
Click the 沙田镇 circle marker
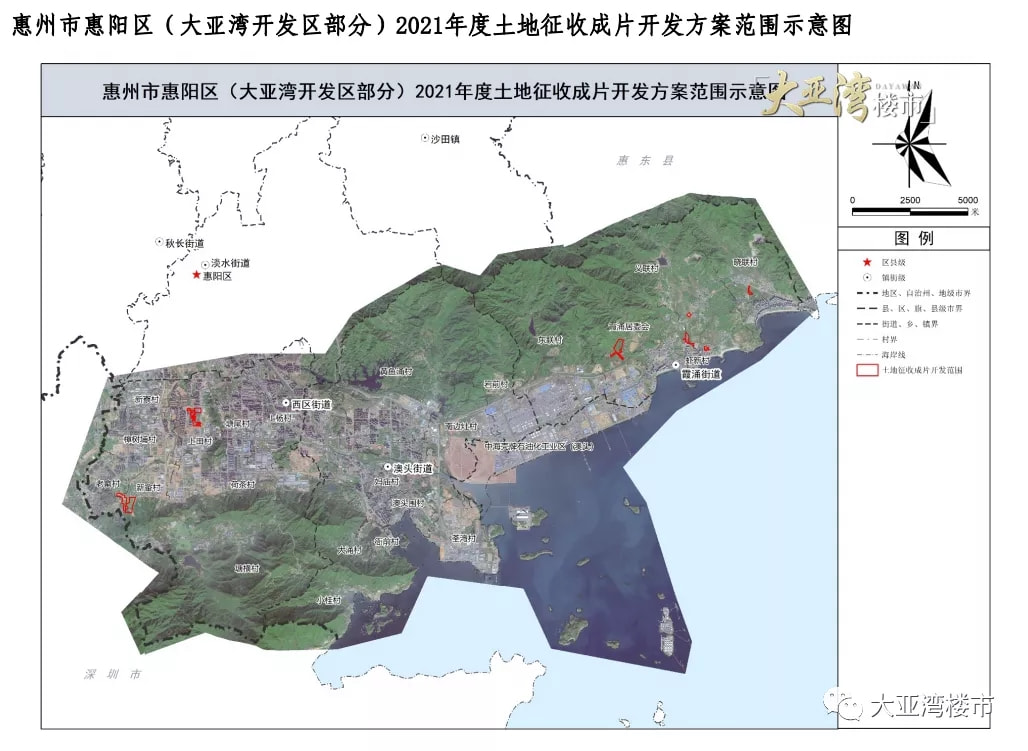[424, 140]
